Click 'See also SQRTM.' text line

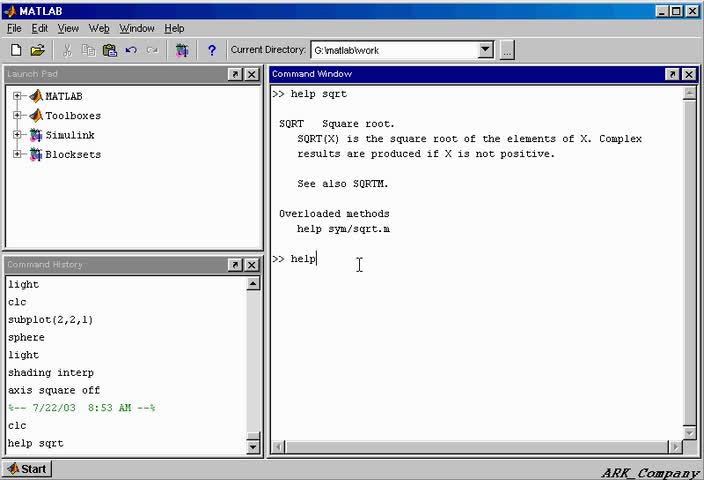343,184
